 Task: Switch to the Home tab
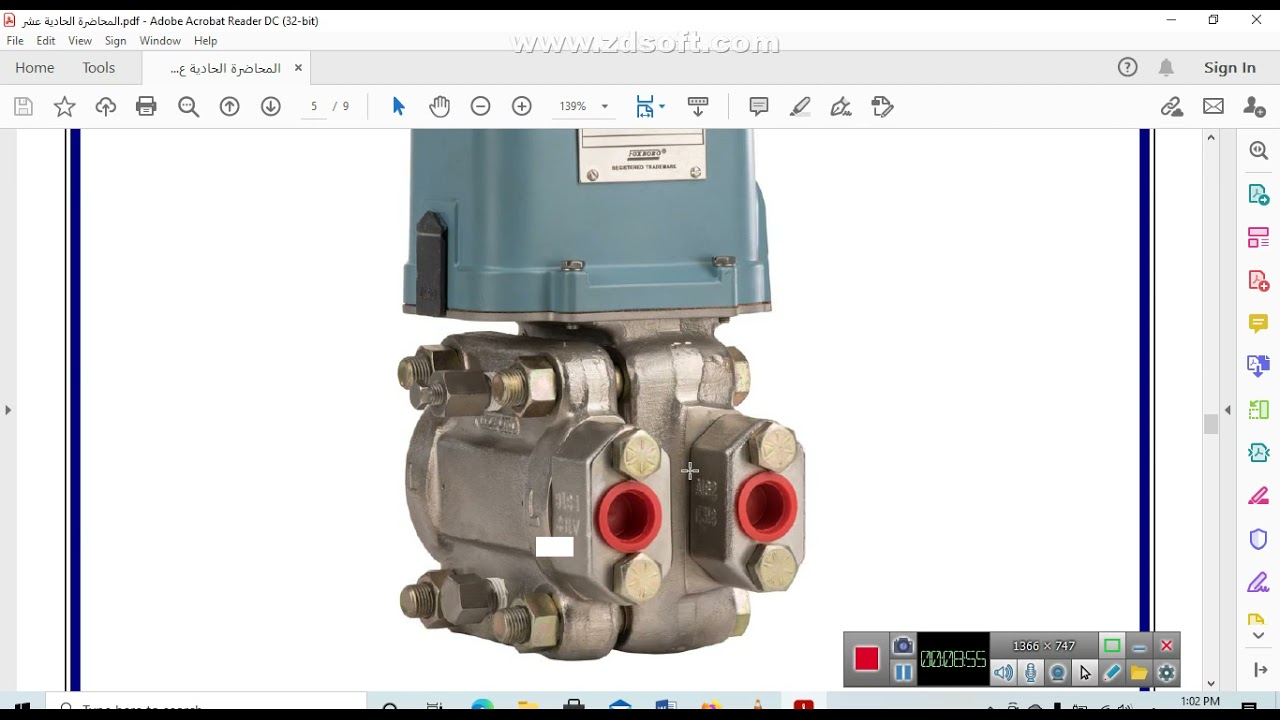point(35,68)
